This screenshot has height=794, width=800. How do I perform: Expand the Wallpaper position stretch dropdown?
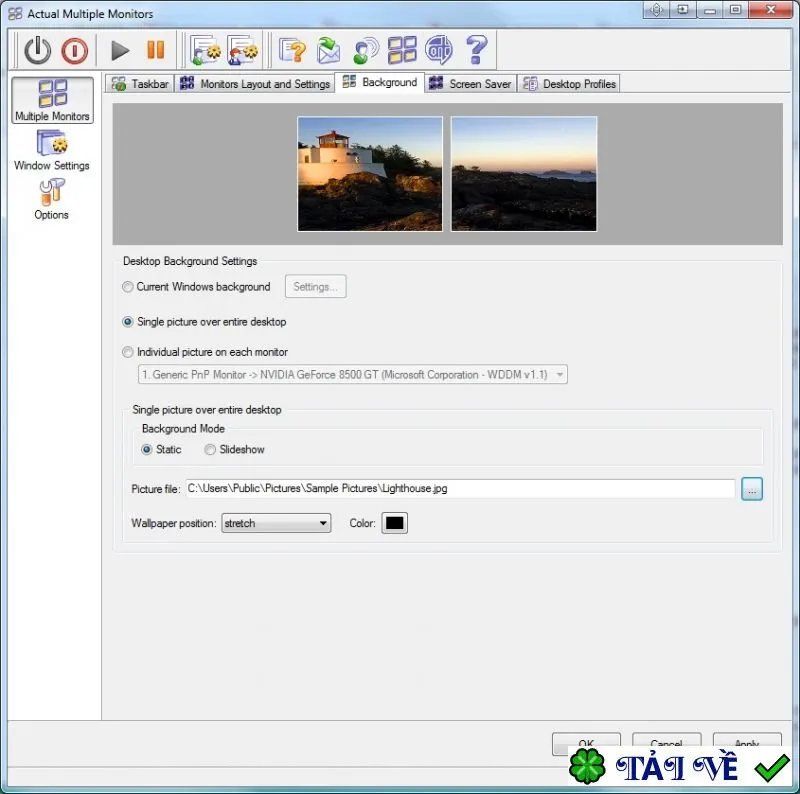coord(276,523)
